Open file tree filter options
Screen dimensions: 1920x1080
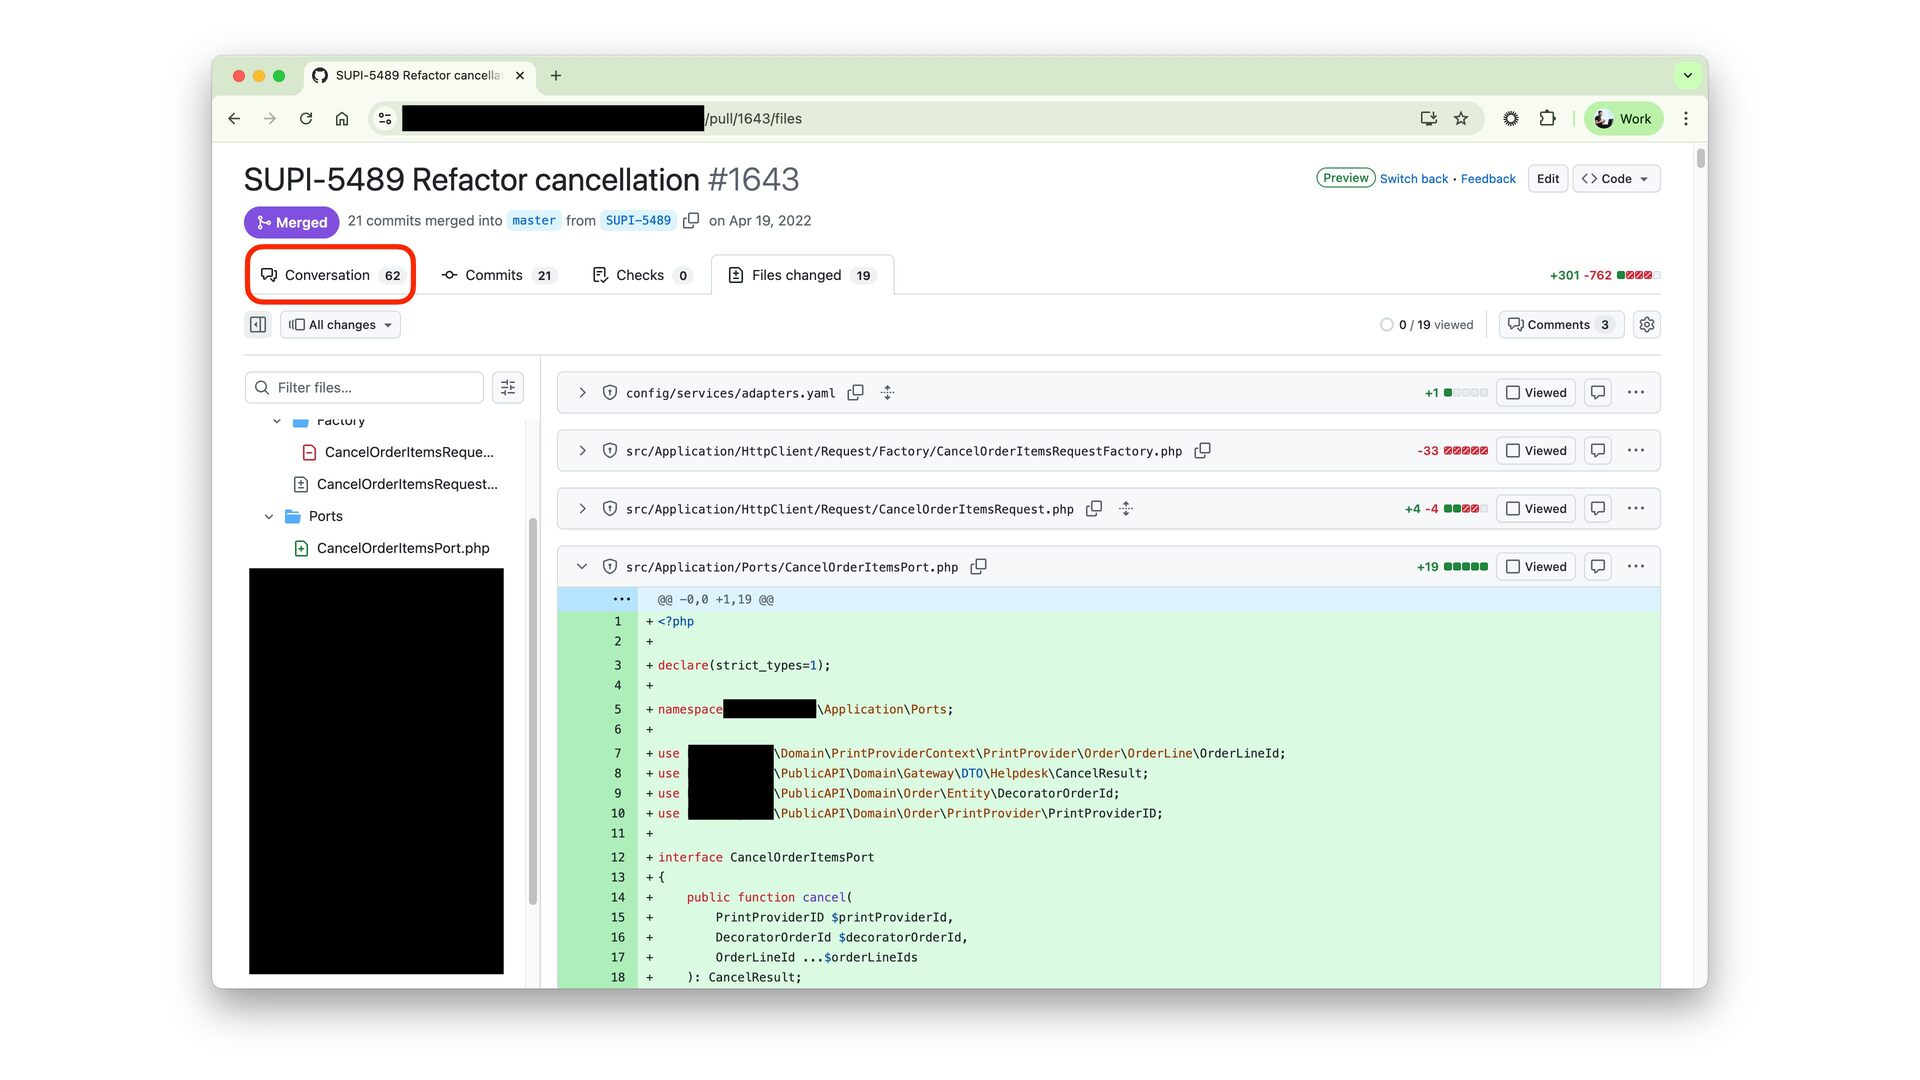pyautogui.click(x=508, y=388)
